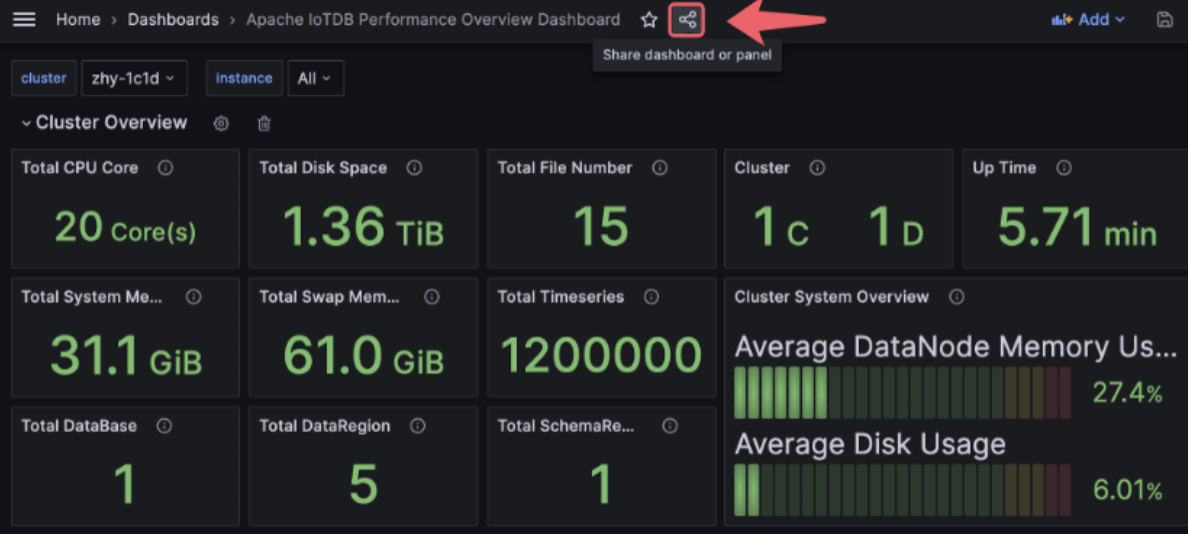
Task: Click the Total Disk Space panel title
Action: pyautogui.click(x=323, y=168)
